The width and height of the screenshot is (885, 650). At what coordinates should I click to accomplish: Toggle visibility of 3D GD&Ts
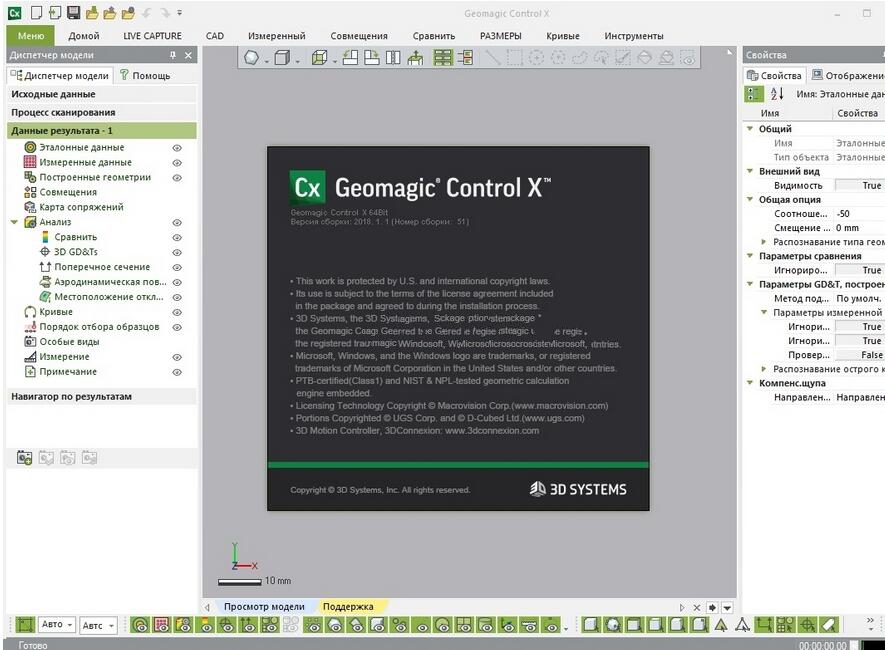click(177, 252)
